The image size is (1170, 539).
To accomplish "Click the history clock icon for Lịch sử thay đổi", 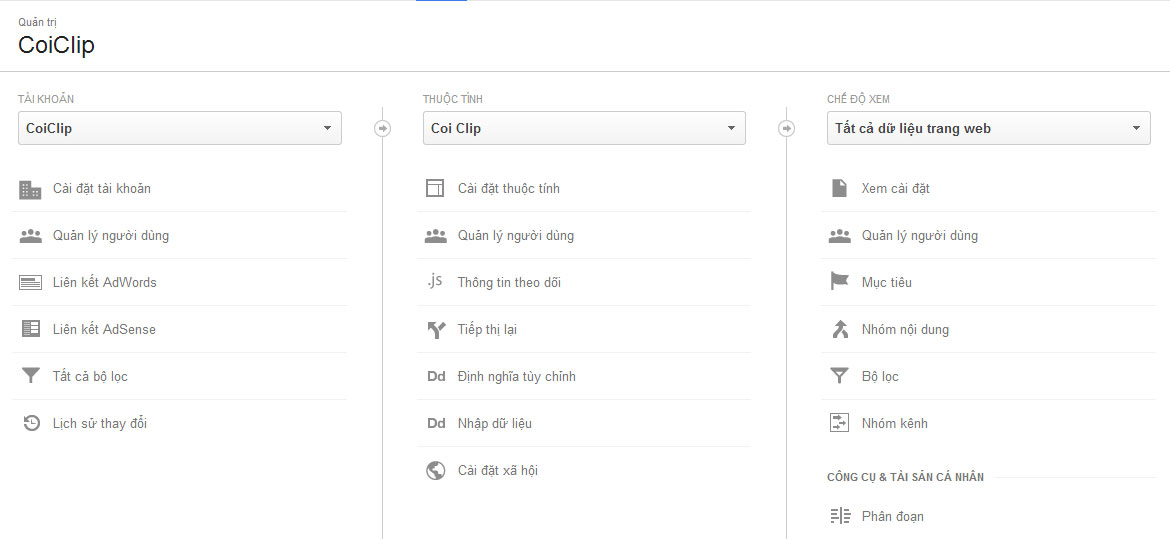I will click(x=31, y=423).
